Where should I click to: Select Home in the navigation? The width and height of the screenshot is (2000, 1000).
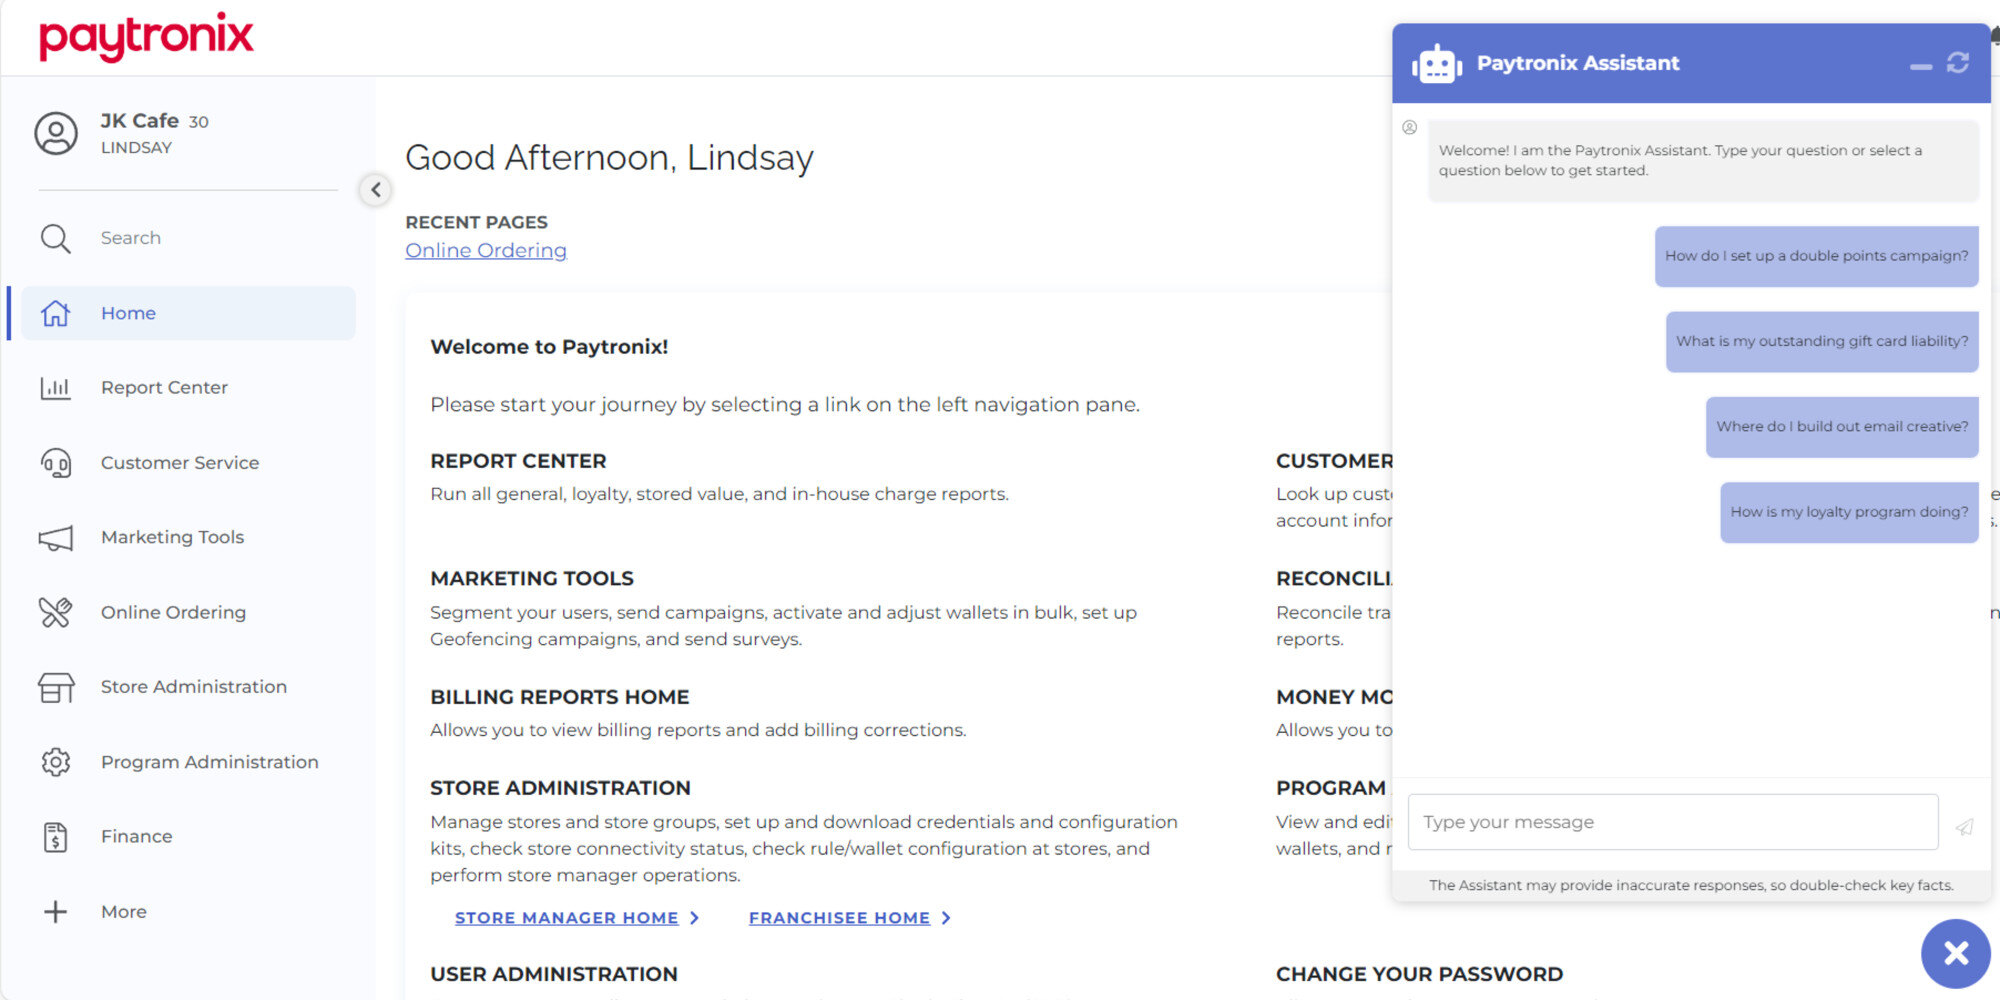[x=188, y=313]
